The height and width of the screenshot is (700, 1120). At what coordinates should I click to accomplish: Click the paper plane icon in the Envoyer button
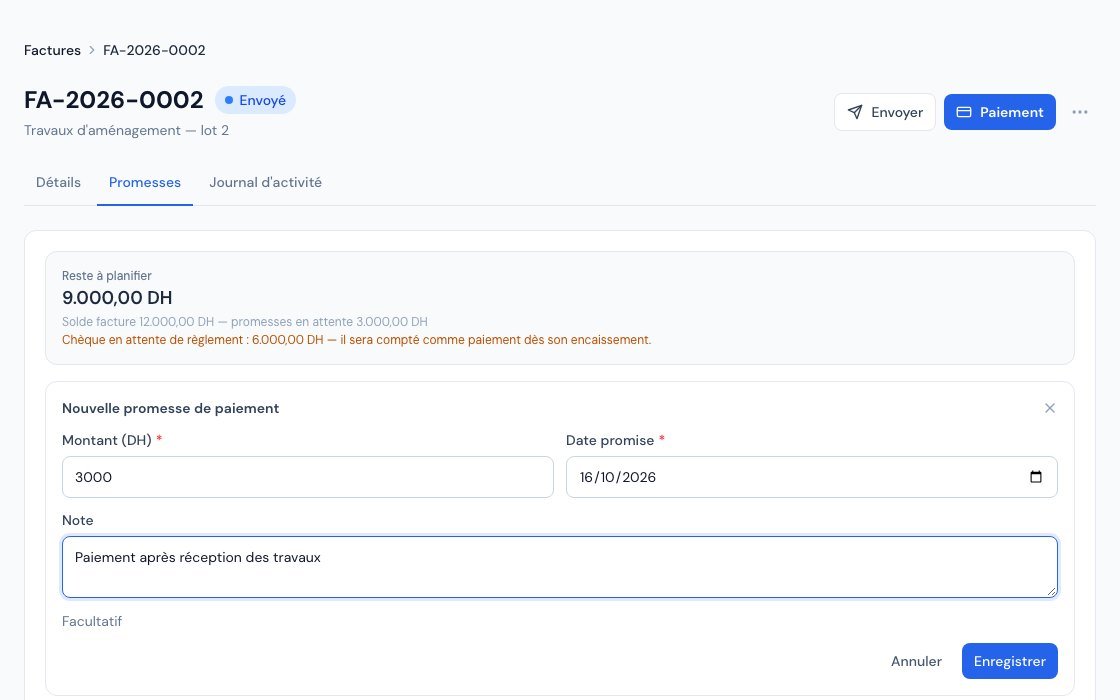click(x=854, y=112)
